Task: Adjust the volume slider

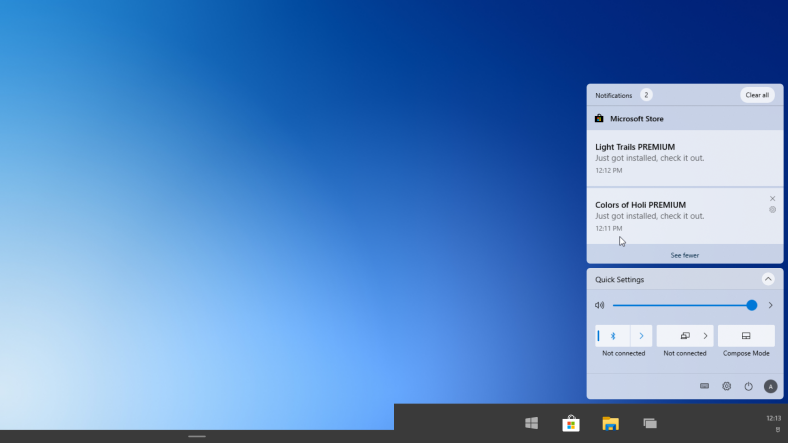Action: point(684,305)
